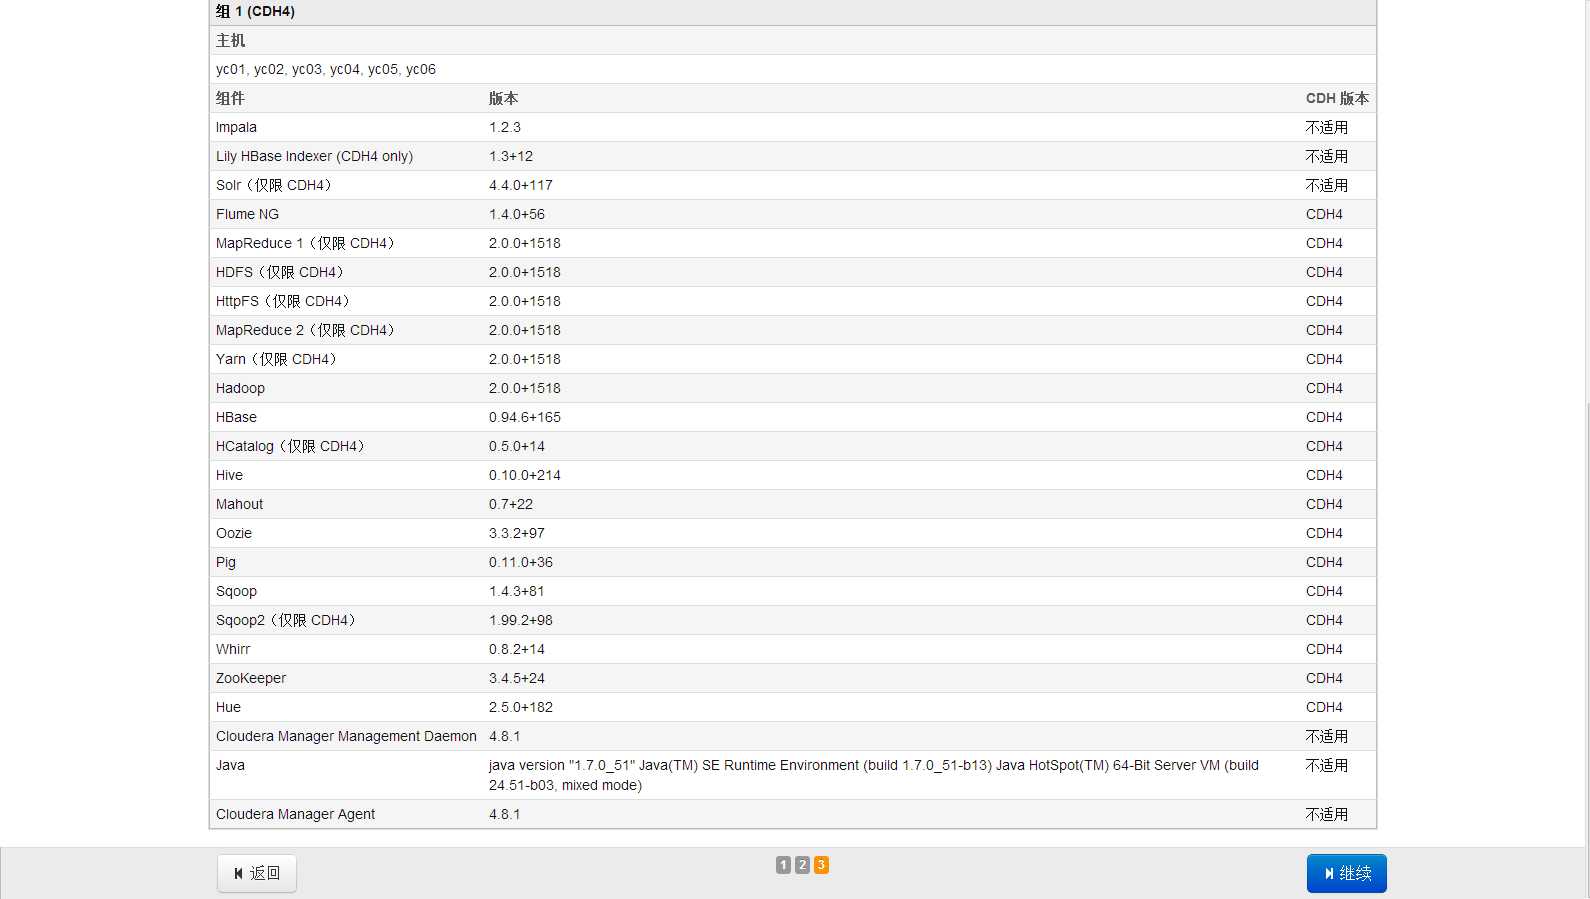This screenshot has height=899, width=1590.
Task: Select the Sqoop component row
Action: [x=793, y=591]
